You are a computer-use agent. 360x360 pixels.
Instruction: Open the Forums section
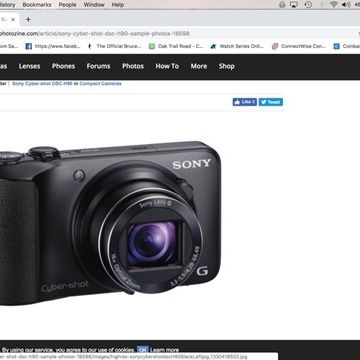point(98,66)
